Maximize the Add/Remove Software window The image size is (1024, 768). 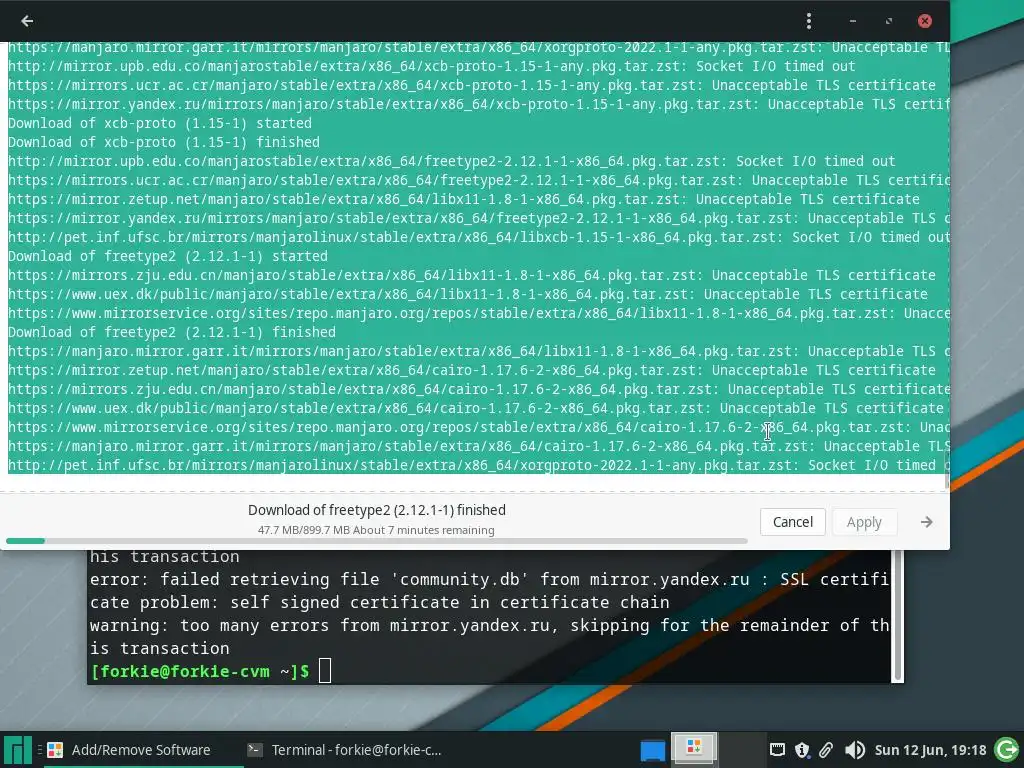[x=889, y=21]
